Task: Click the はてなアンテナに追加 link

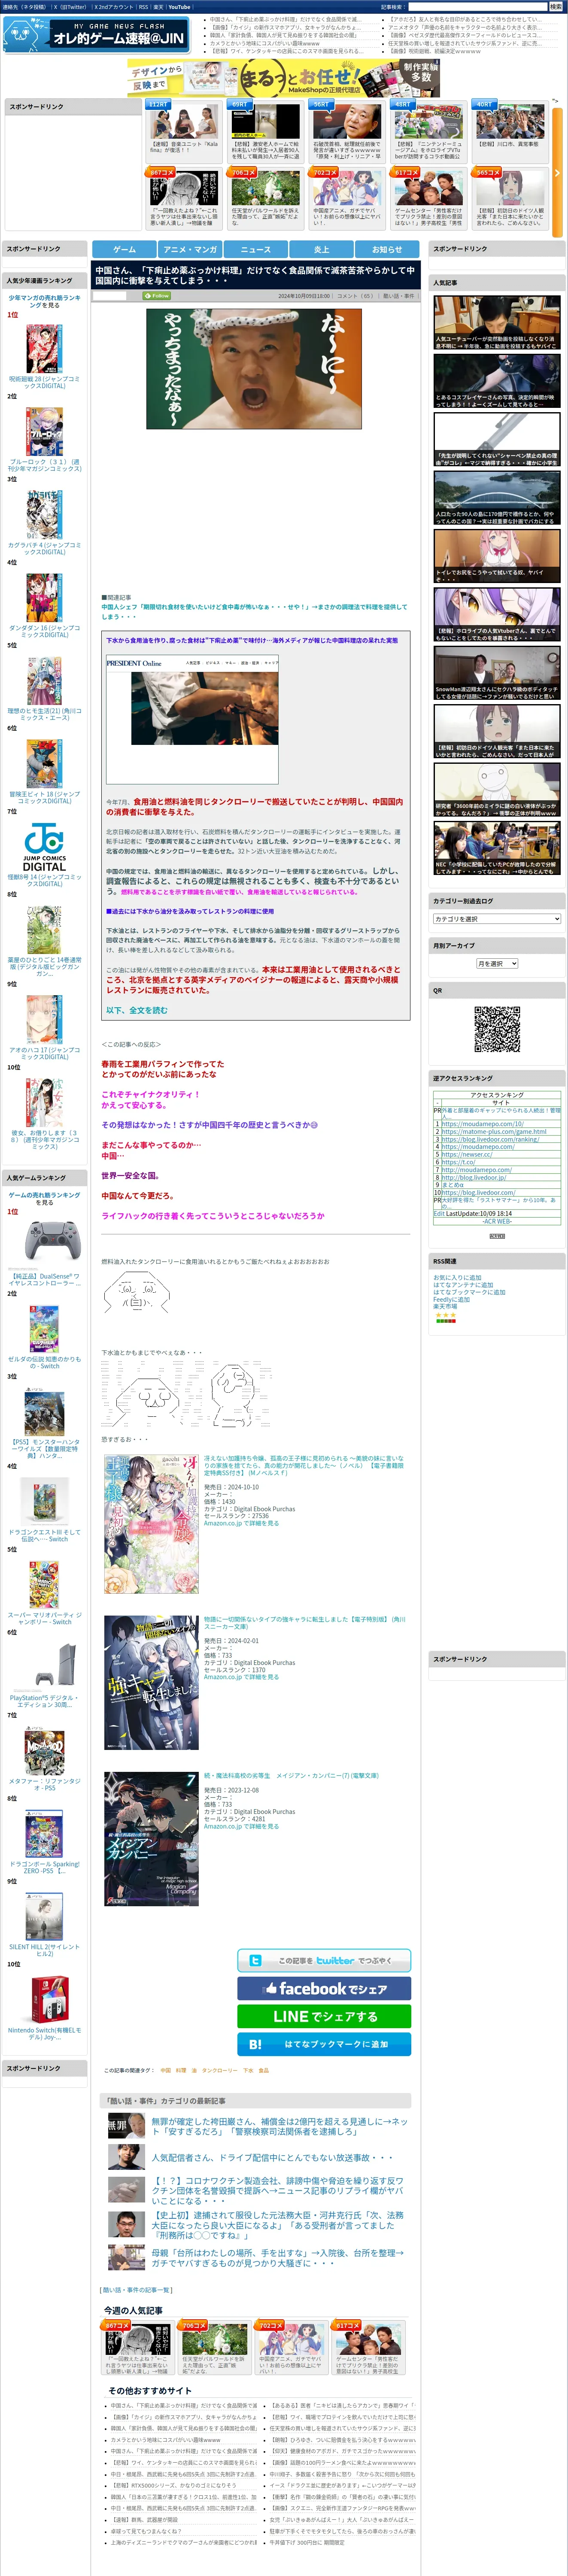Action: pos(462,1285)
